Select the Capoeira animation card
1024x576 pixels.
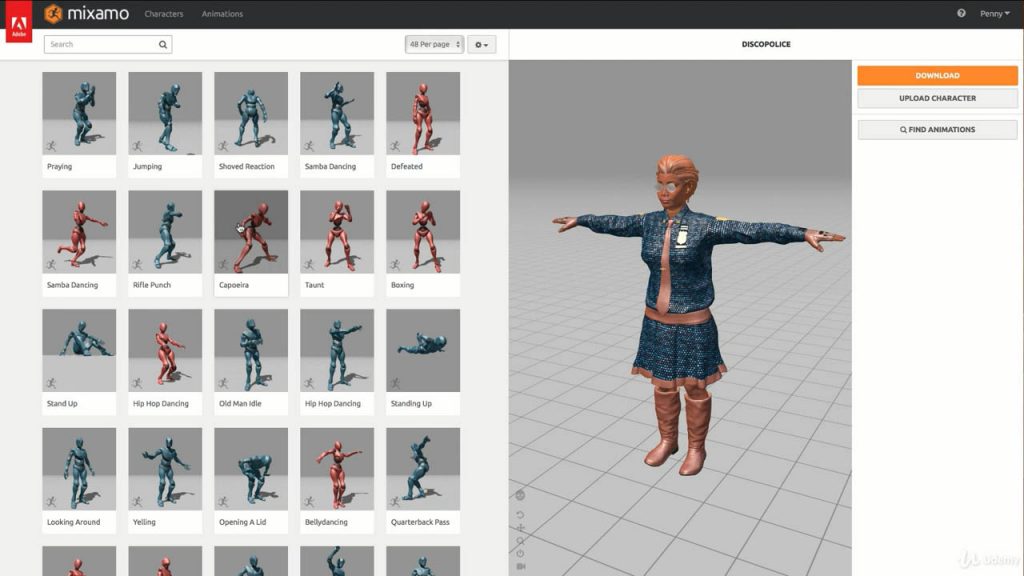pyautogui.click(x=251, y=243)
